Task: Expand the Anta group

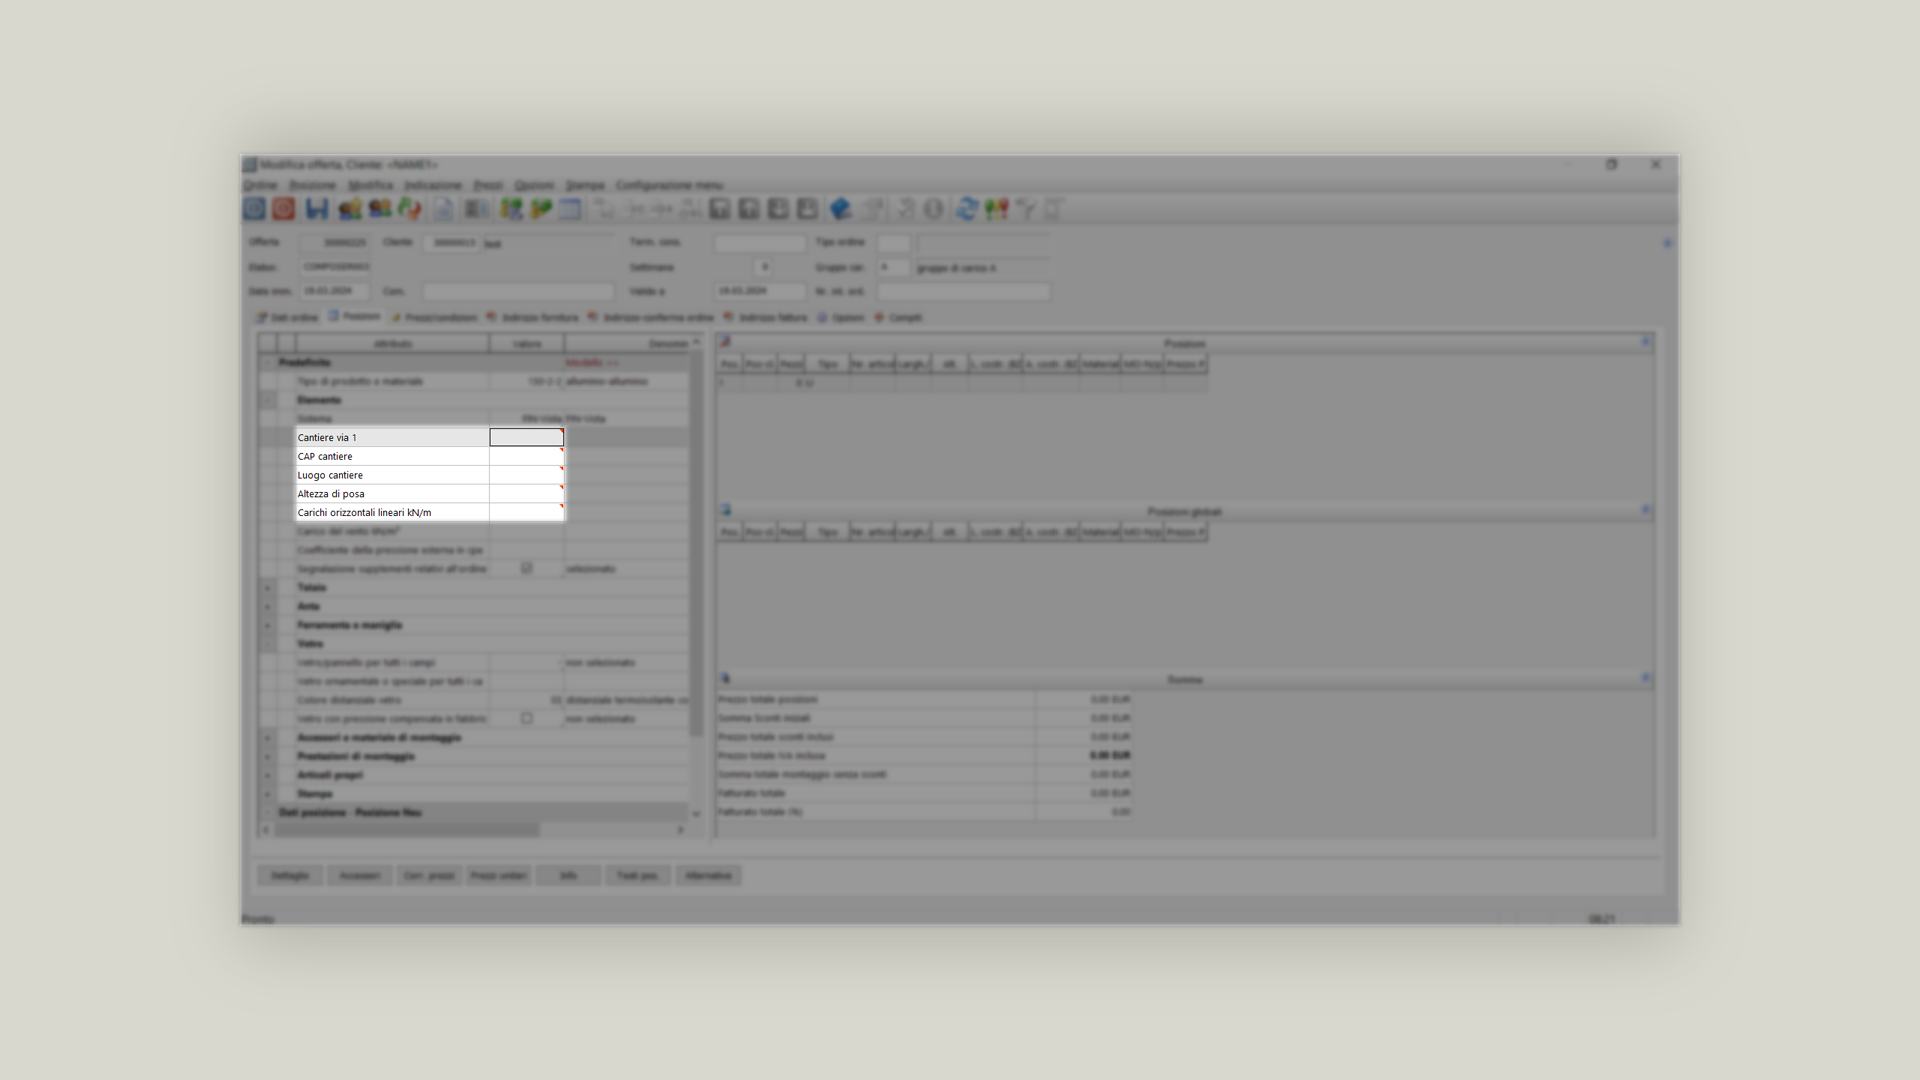Action: 267,606
